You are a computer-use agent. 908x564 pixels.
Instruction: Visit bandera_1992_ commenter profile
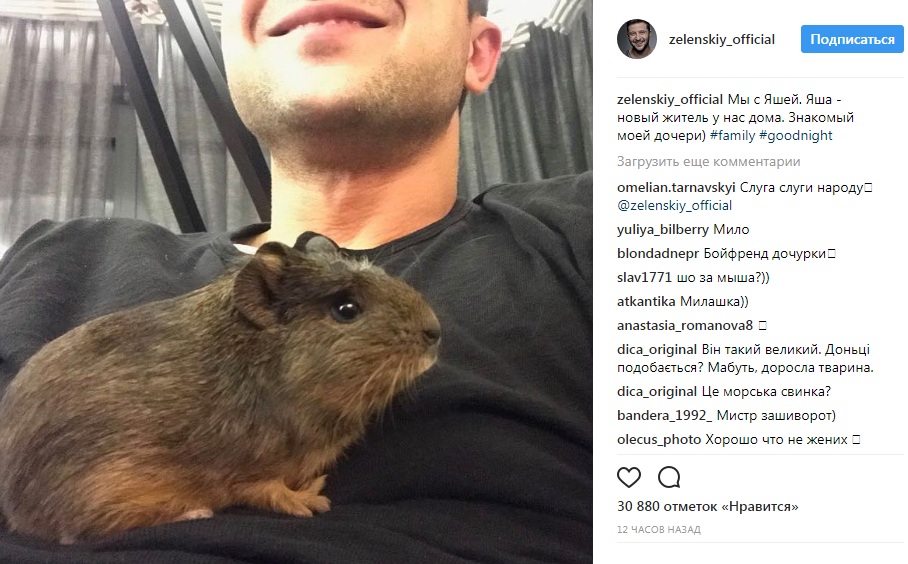click(664, 416)
